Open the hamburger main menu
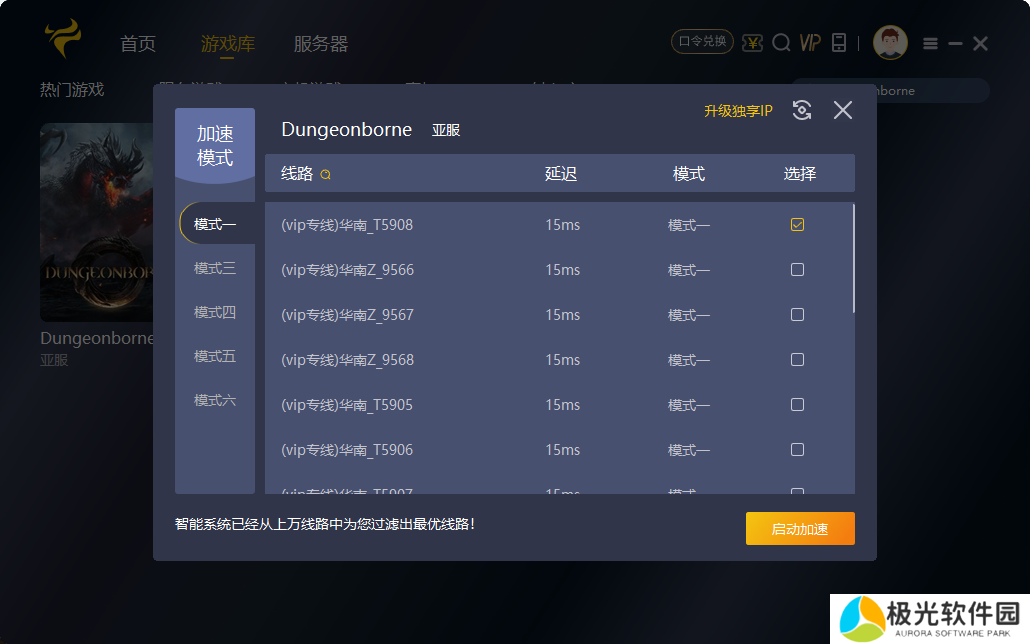 tap(930, 44)
